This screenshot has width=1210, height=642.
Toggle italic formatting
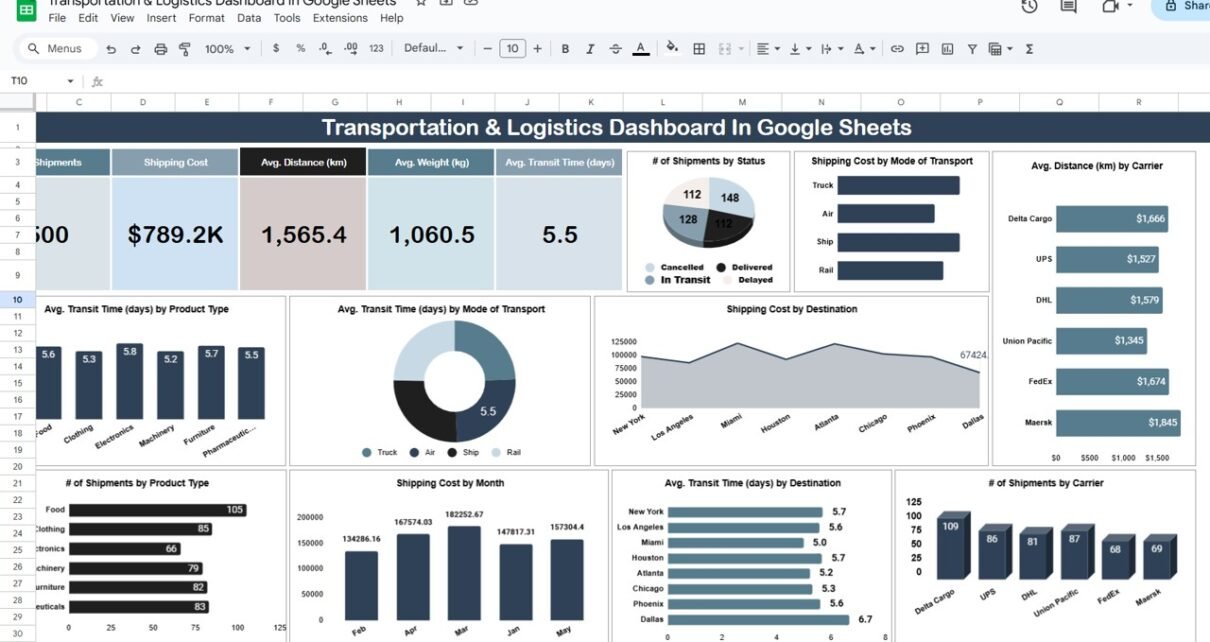pyautogui.click(x=590, y=48)
